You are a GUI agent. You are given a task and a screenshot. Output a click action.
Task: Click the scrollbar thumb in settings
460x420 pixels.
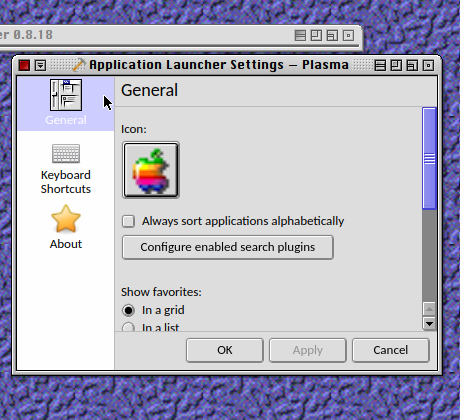point(429,159)
